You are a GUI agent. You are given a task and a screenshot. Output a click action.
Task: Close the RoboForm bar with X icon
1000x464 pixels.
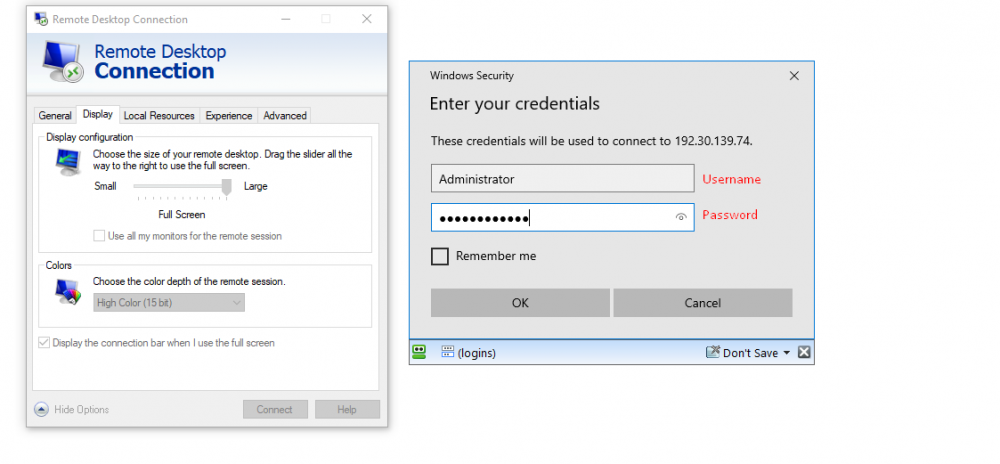(804, 352)
